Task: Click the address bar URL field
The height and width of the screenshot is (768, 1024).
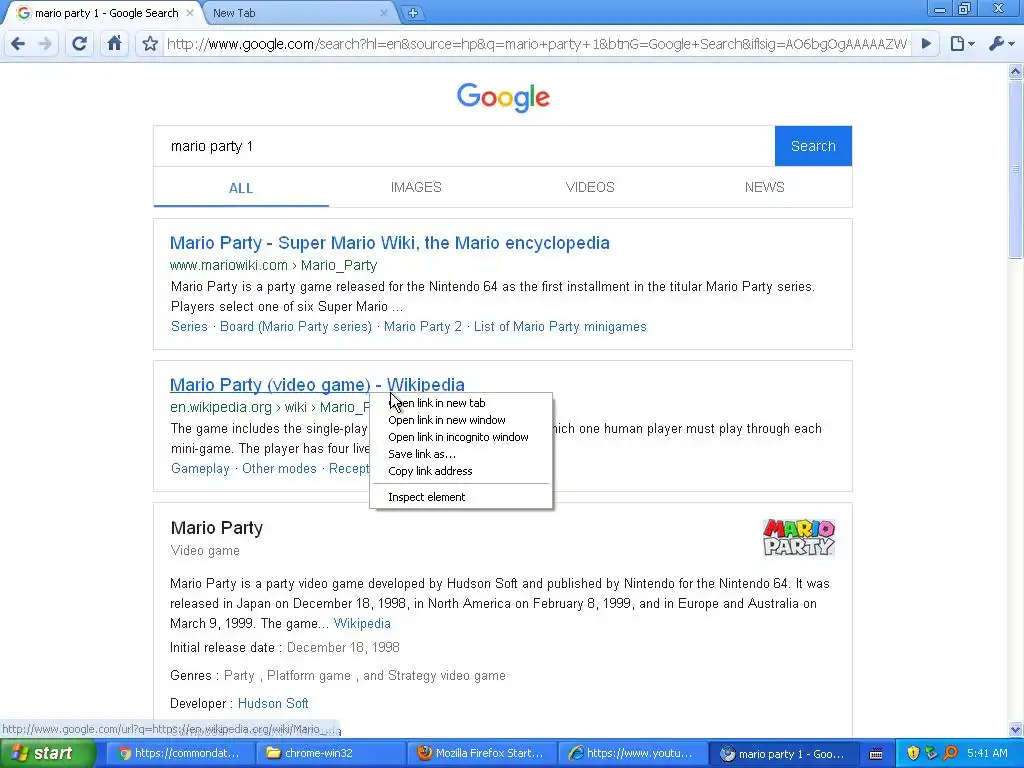Action: (x=537, y=44)
